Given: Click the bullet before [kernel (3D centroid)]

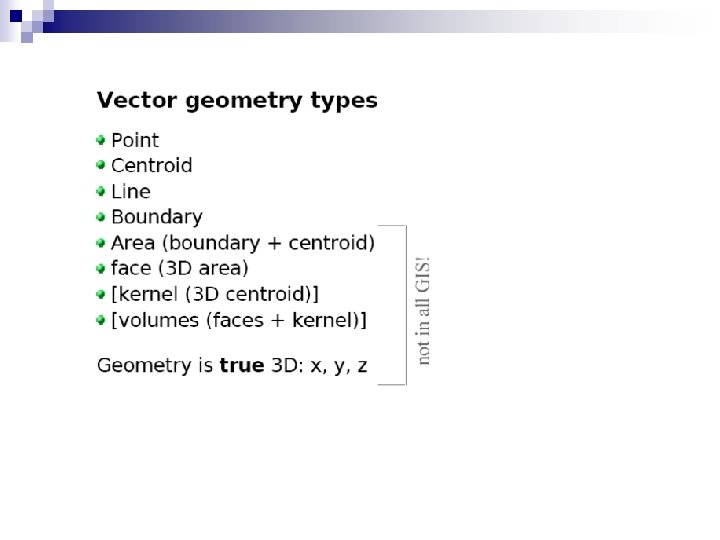Looking at the screenshot, I should point(101,294).
